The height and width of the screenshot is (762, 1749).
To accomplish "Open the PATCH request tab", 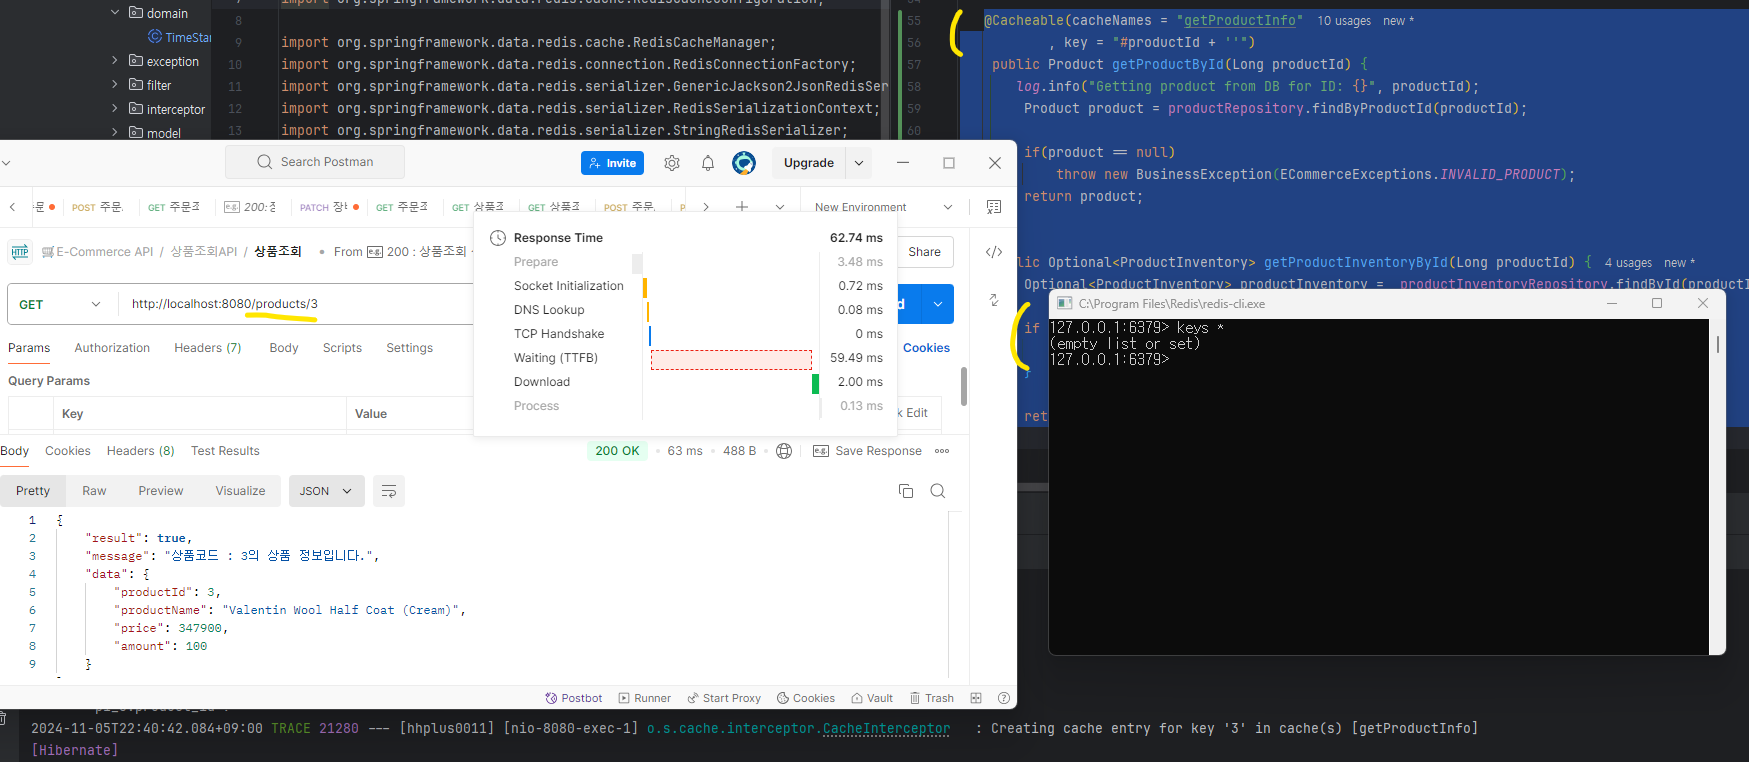I will [x=328, y=207].
